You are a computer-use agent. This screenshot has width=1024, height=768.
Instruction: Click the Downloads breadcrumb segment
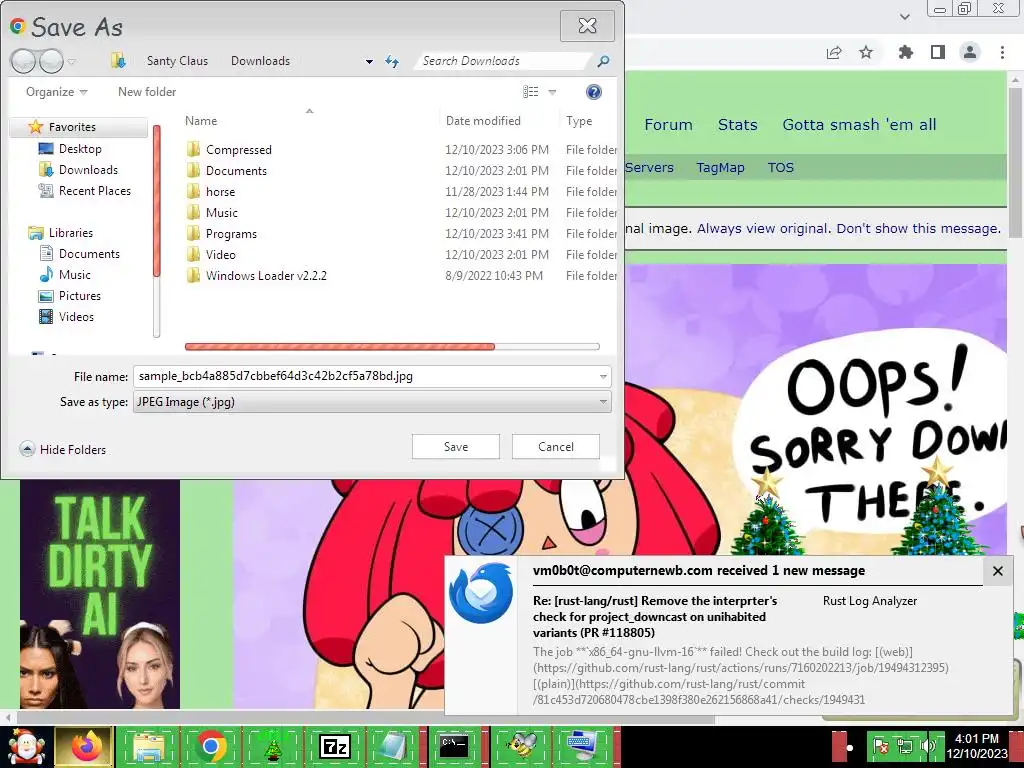coord(260,61)
